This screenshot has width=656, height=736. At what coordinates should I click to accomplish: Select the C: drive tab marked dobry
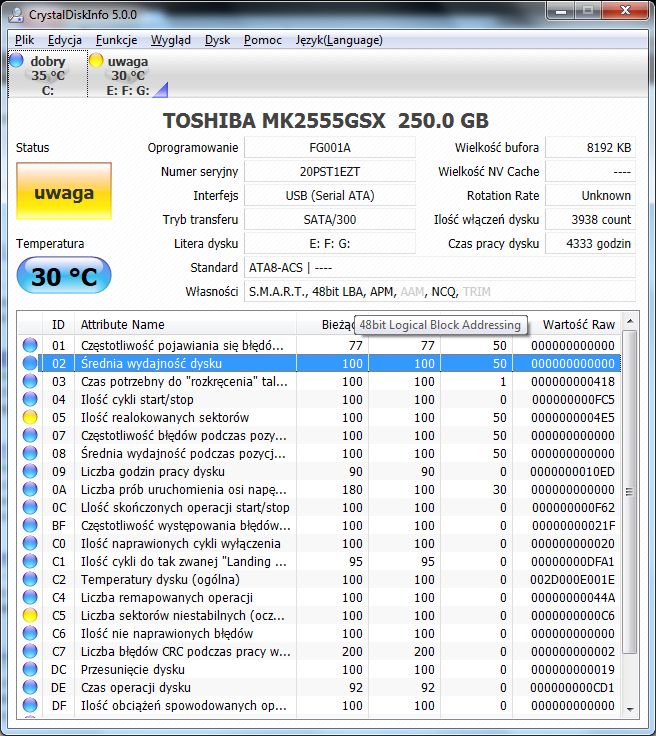click(x=48, y=74)
